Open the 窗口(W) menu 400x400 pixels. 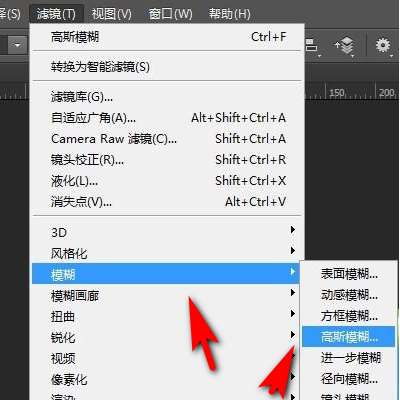tap(170, 14)
